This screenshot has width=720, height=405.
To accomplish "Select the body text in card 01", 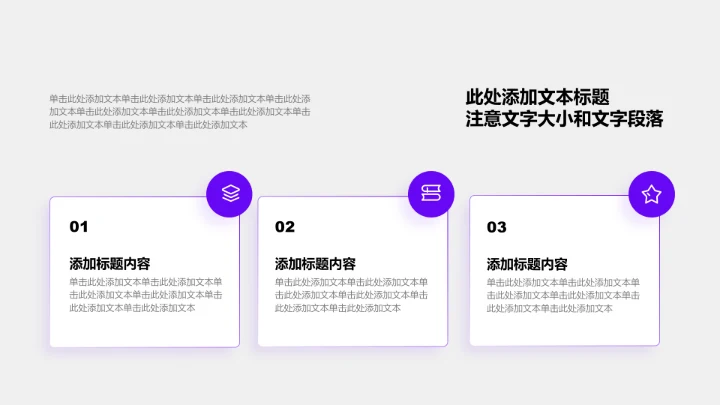I will coord(146,295).
